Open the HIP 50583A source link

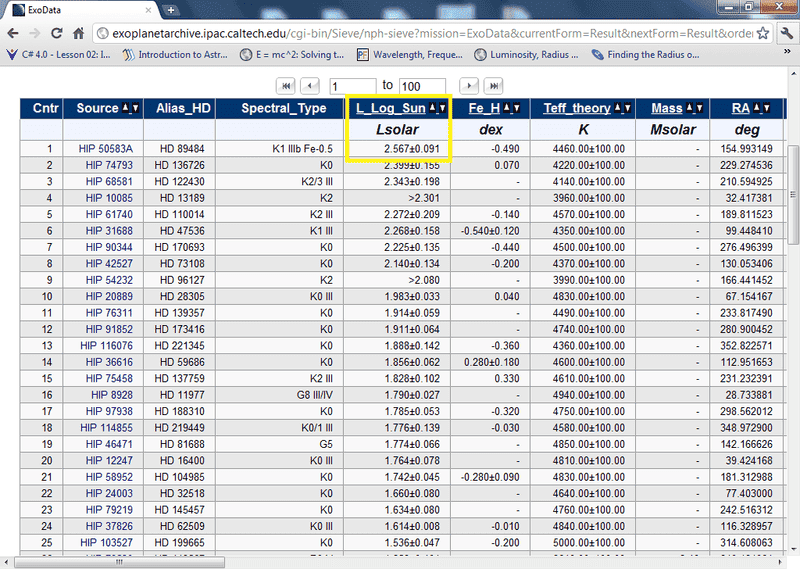coord(106,148)
